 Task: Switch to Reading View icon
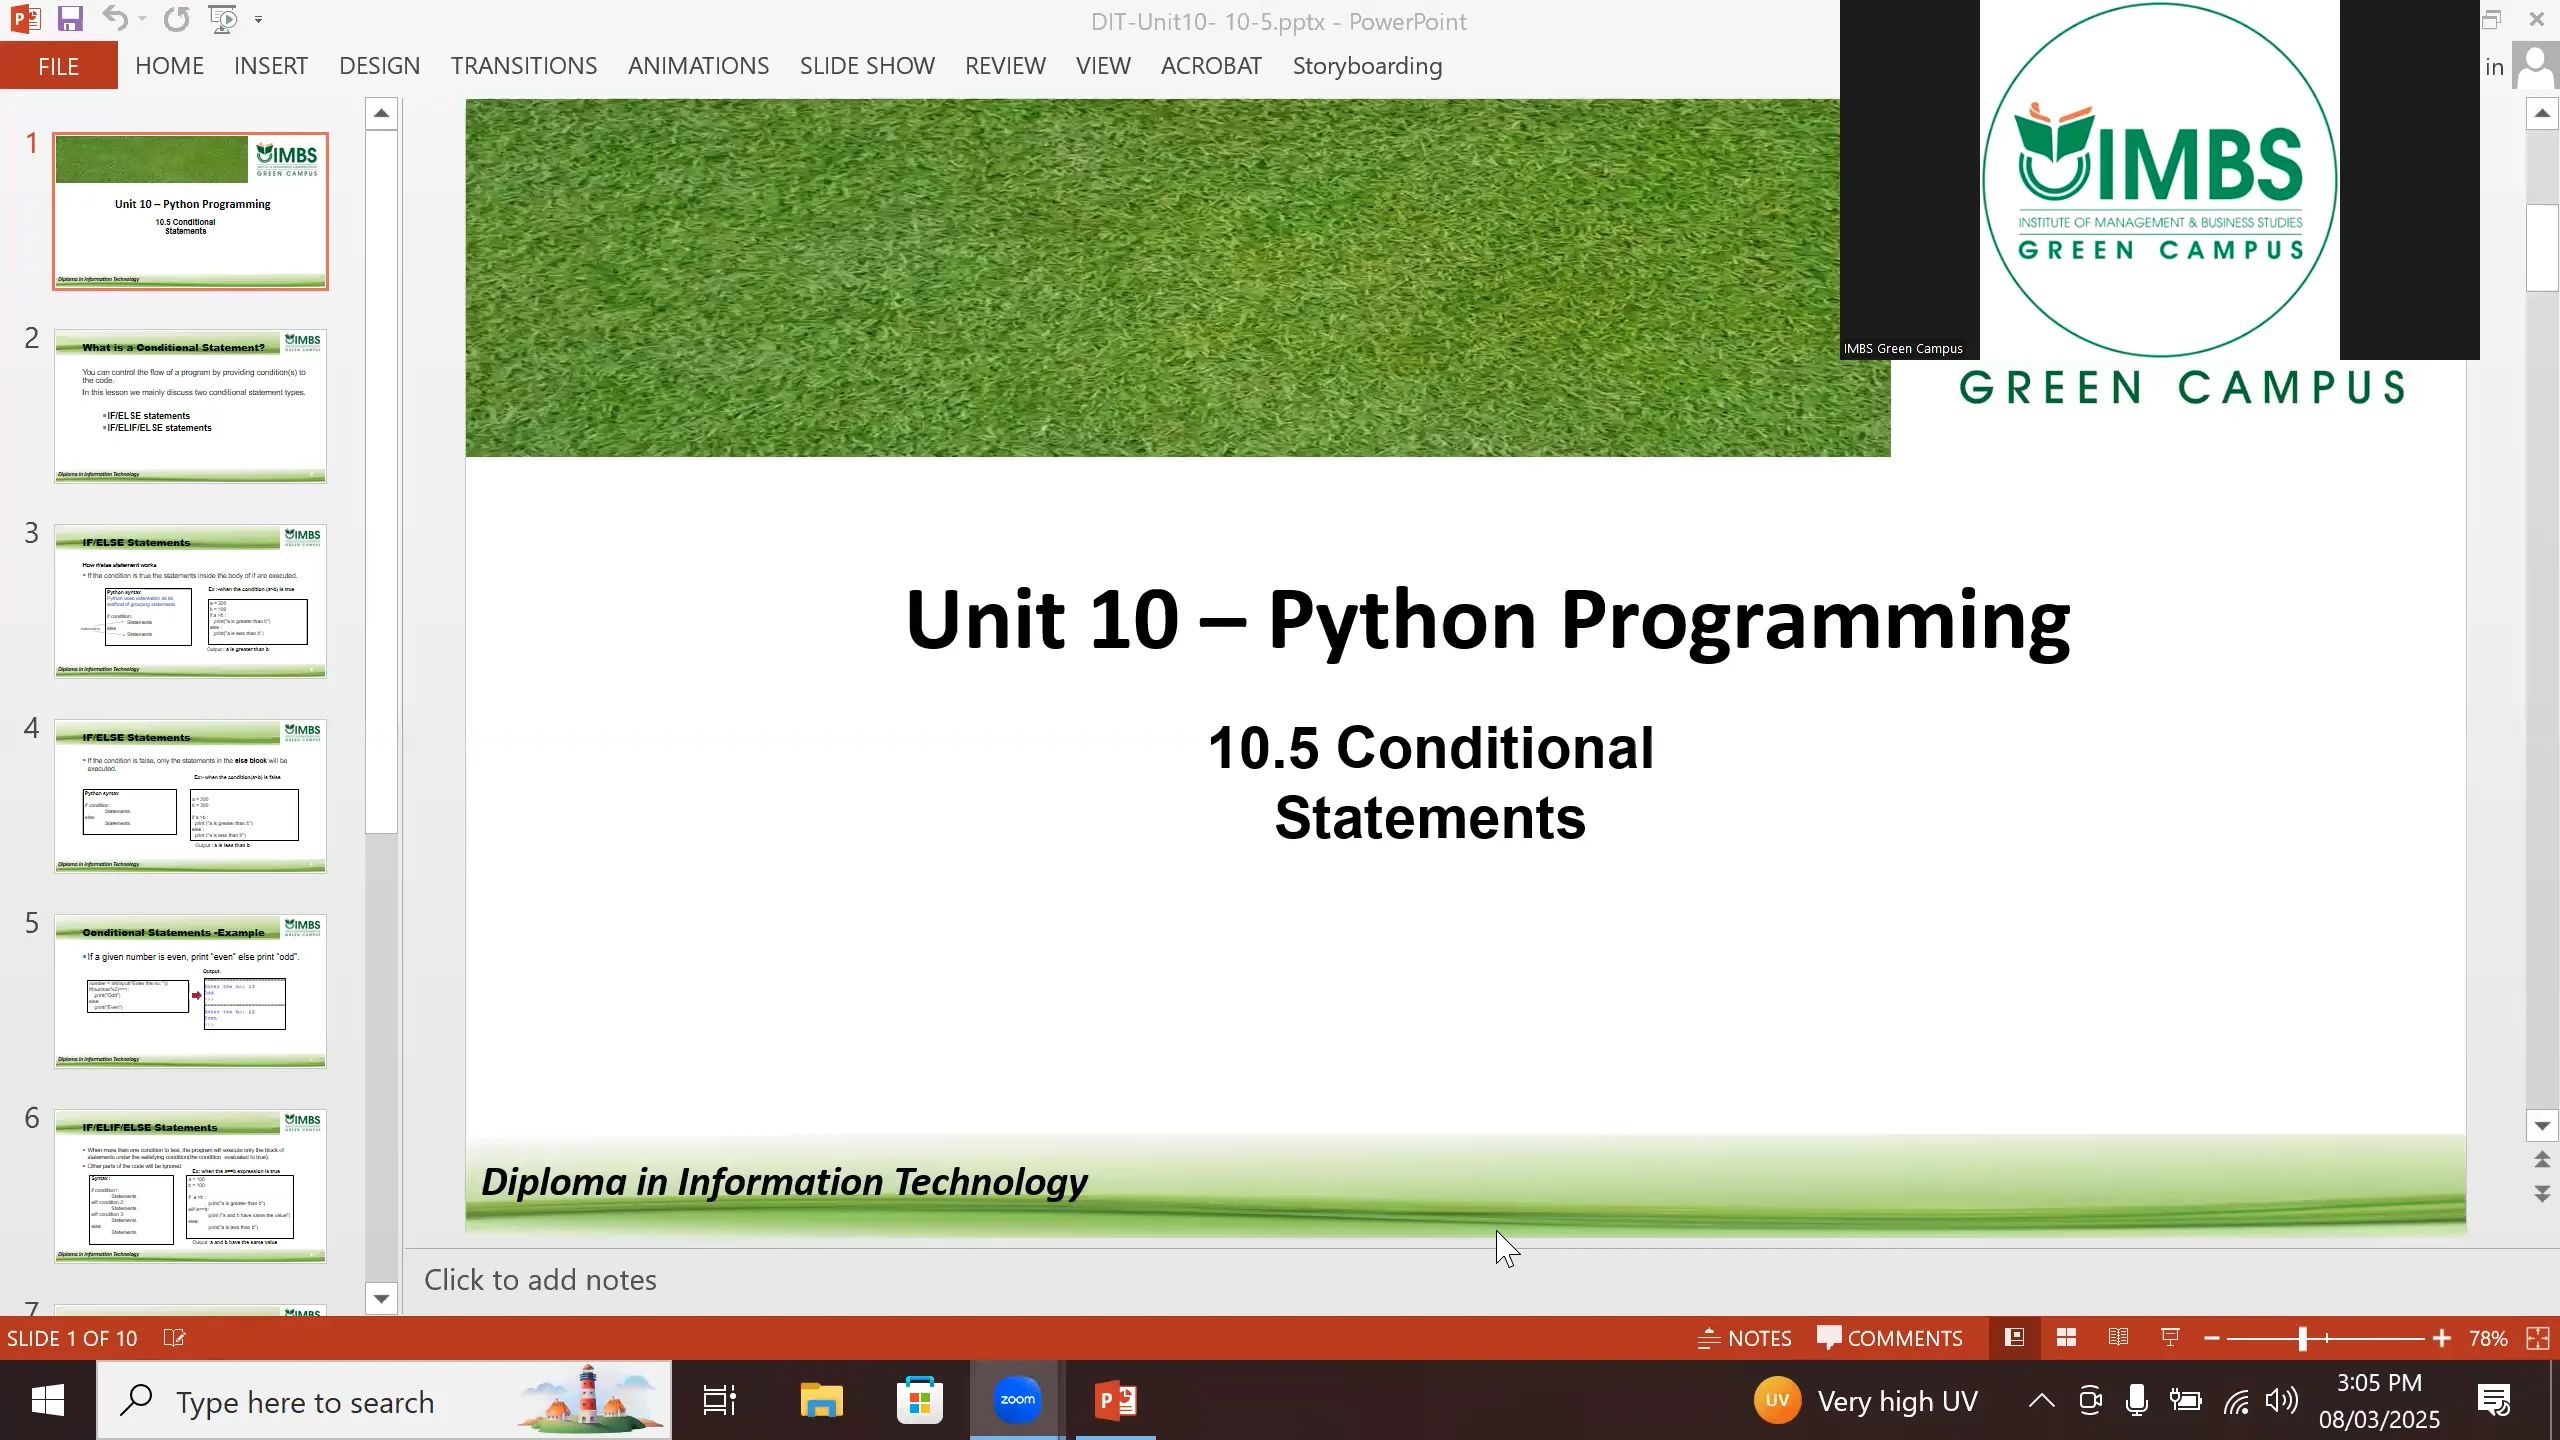[x=2118, y=1338]
